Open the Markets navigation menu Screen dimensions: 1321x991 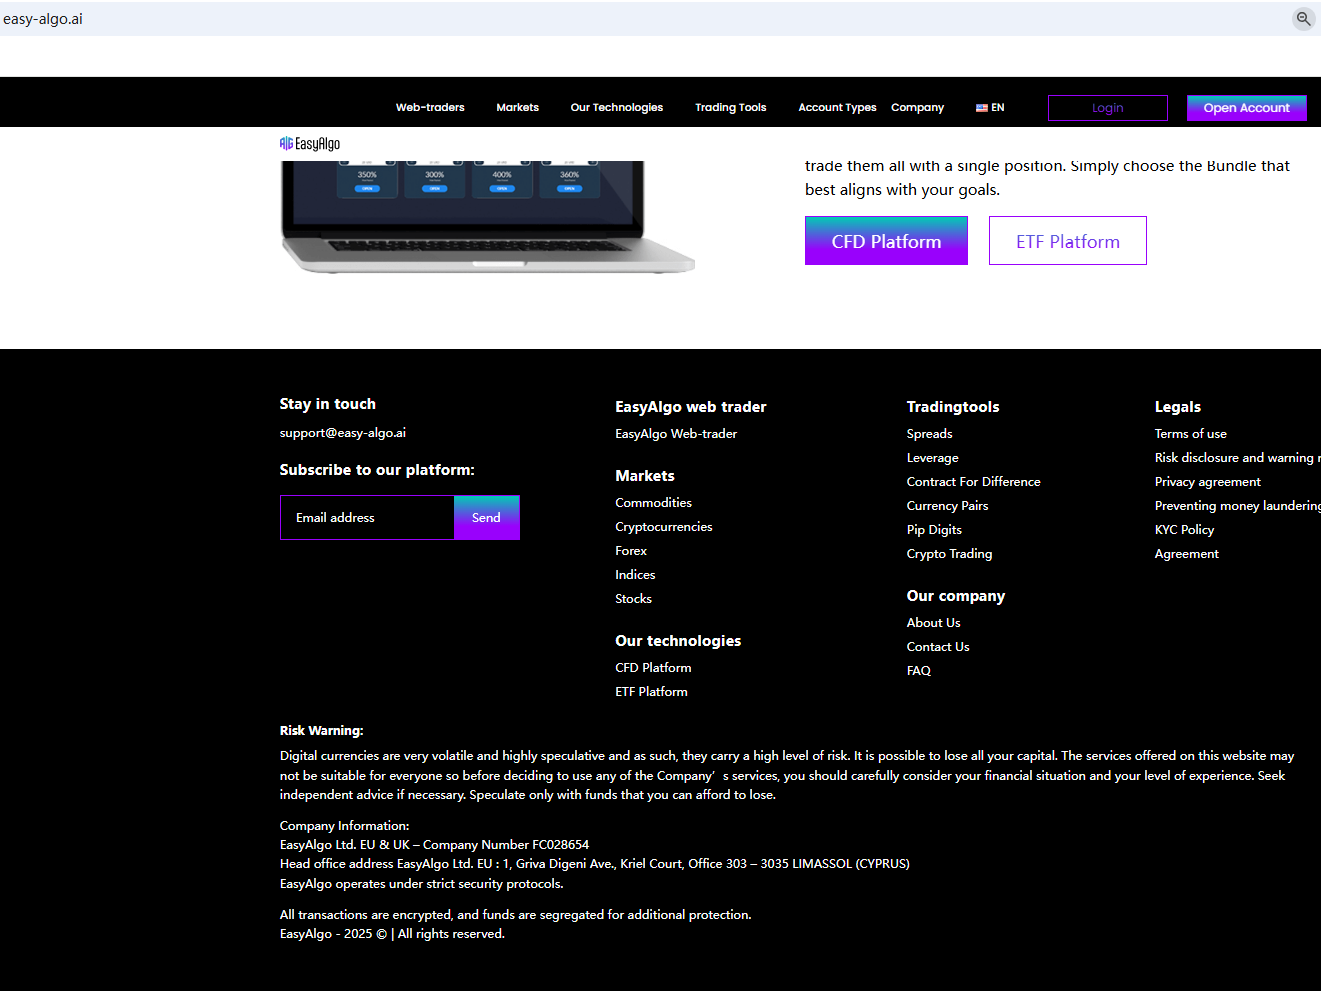click(x=517, y=108)
